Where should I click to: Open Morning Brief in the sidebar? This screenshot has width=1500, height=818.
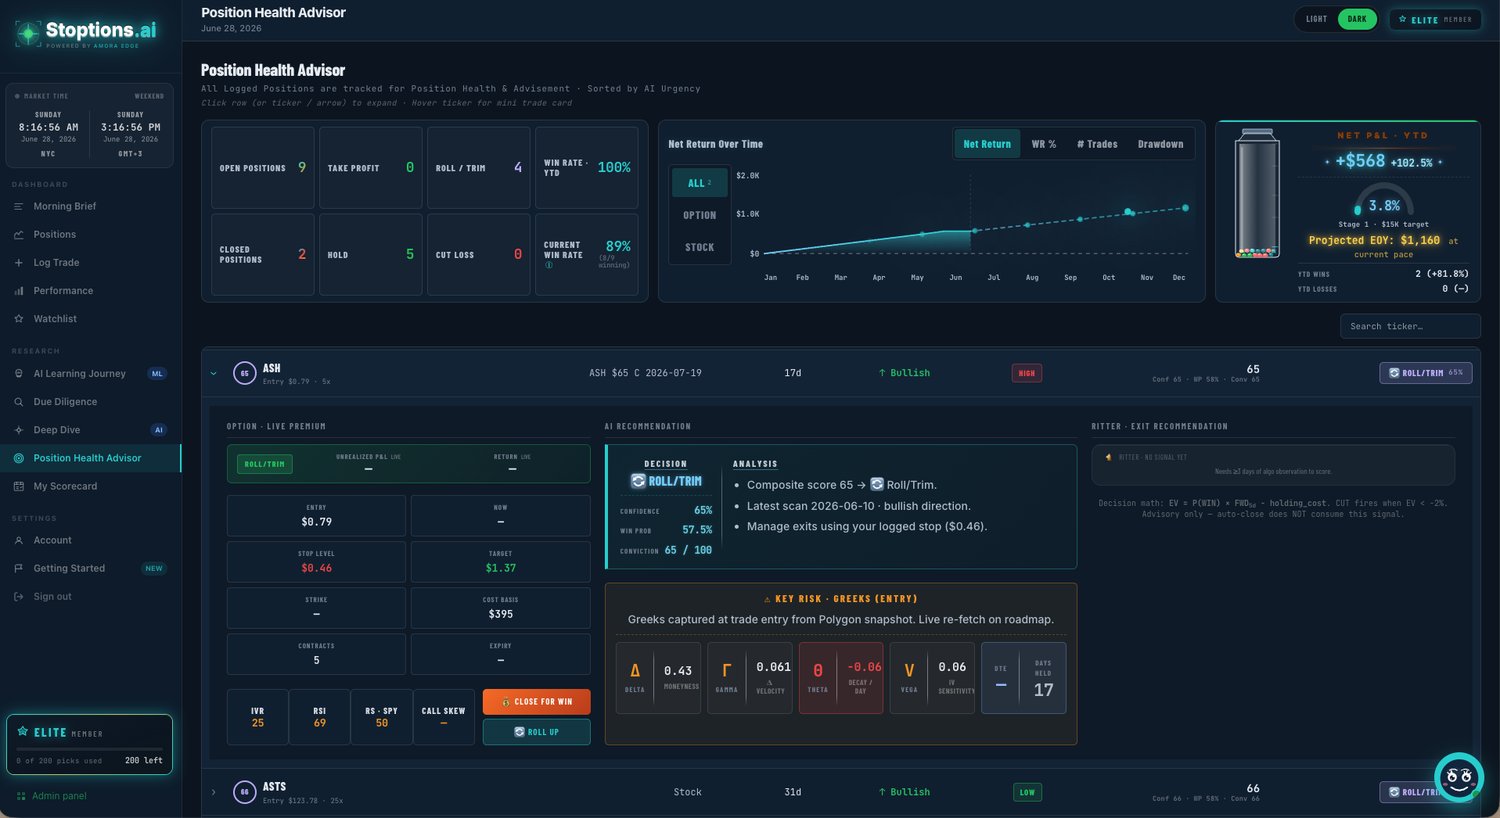90,206
